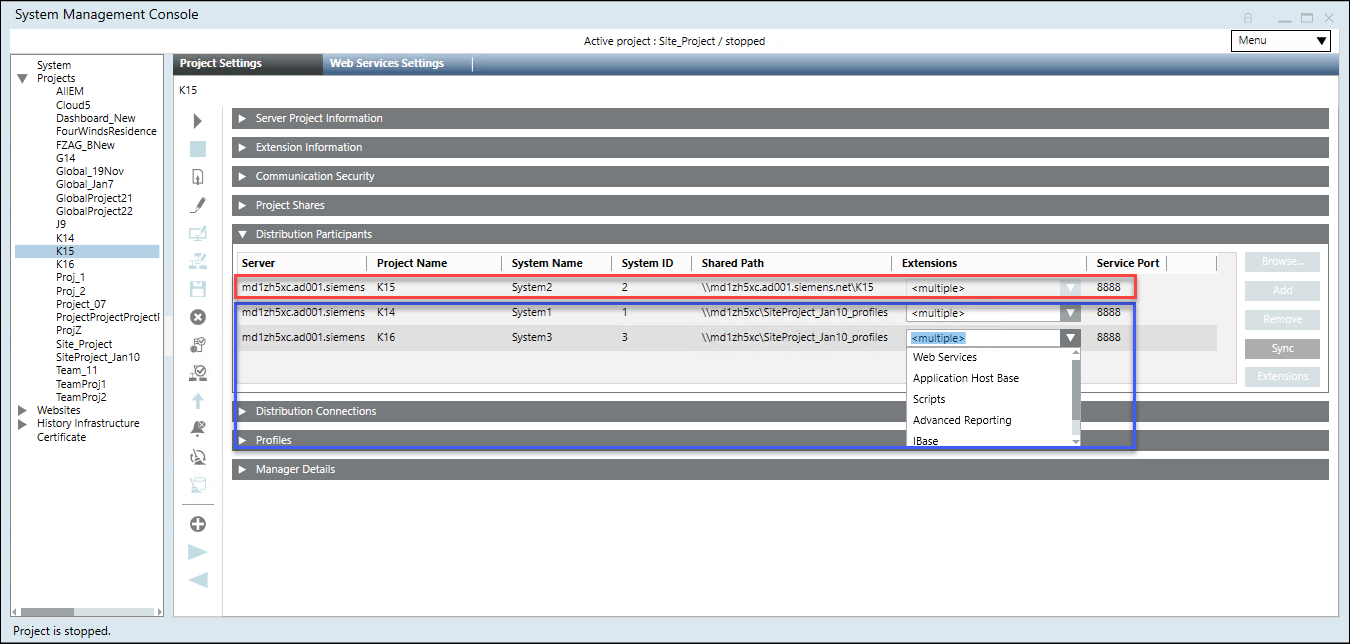Click the Sync button
This screenshot has height=644, width=1350.
click(1282, 349)
